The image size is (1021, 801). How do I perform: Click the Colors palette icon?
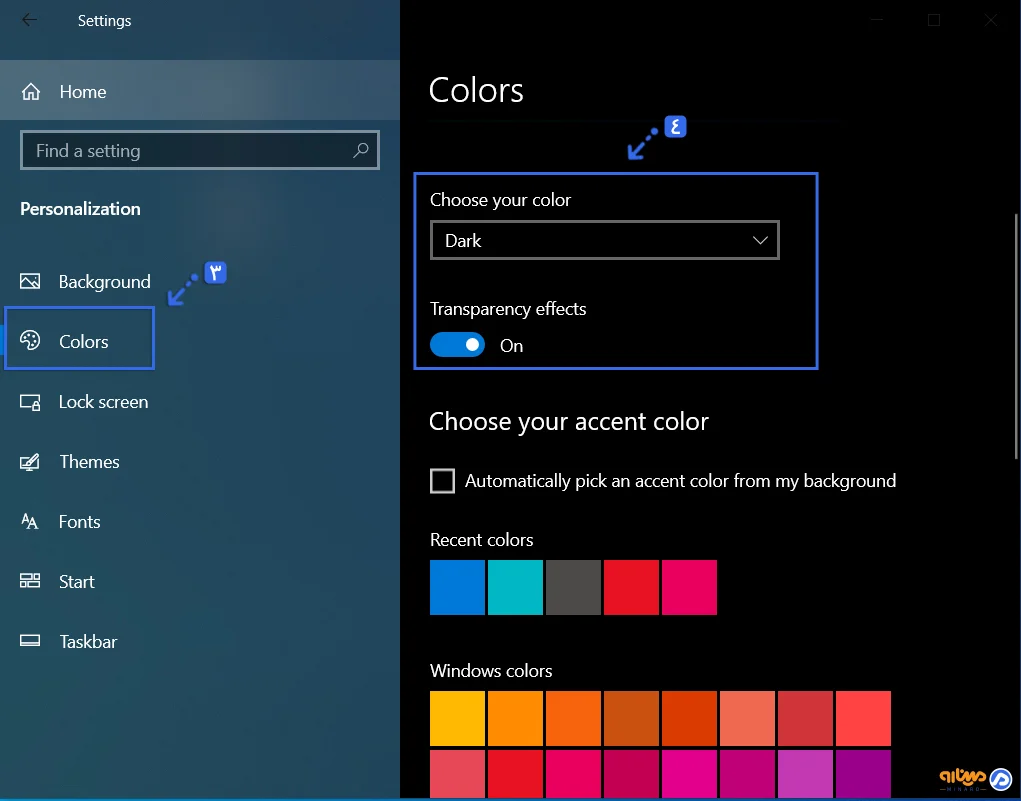click(x=30, y=341)
